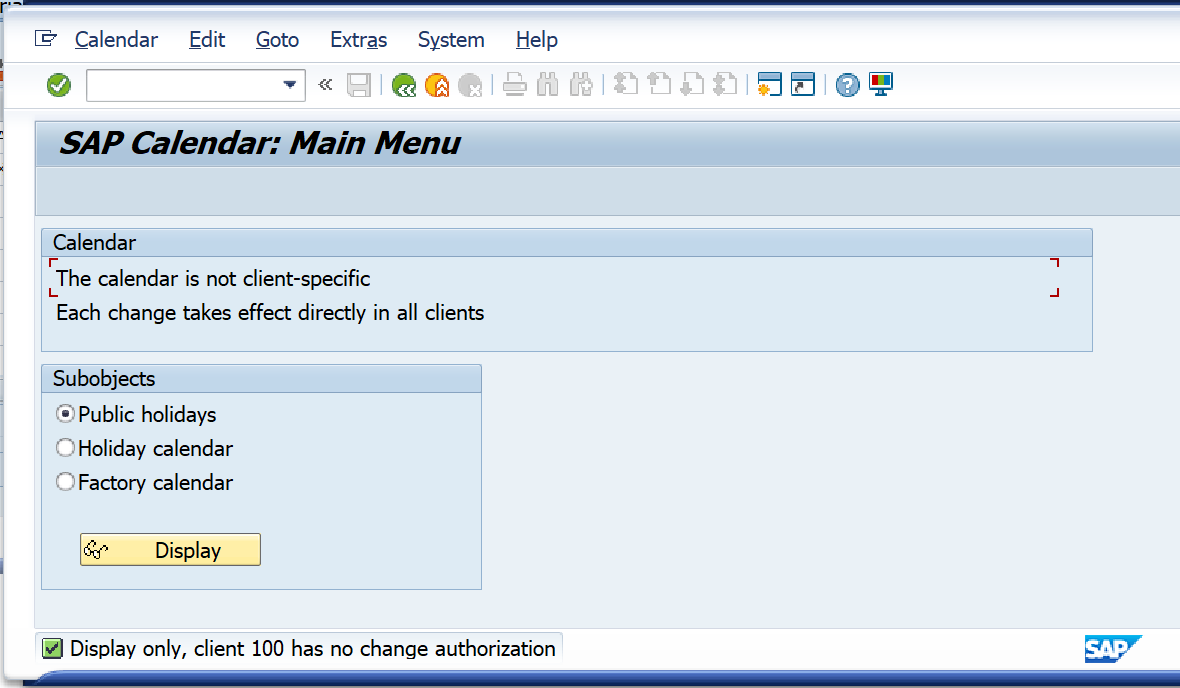Click the First Page icon
Viewport: 1180px width, 688px height.
[x=625, y=84]
